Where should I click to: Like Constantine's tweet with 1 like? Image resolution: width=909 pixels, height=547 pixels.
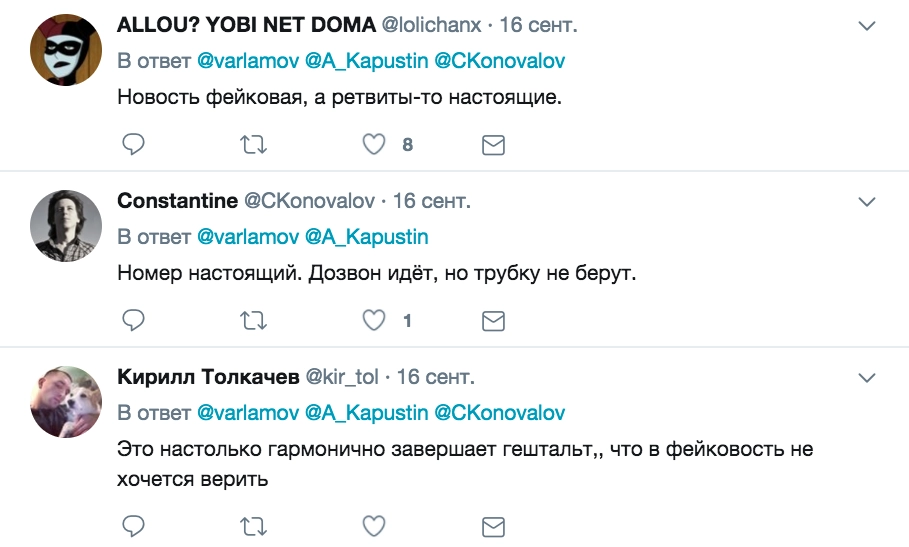(x=374, y=321)
